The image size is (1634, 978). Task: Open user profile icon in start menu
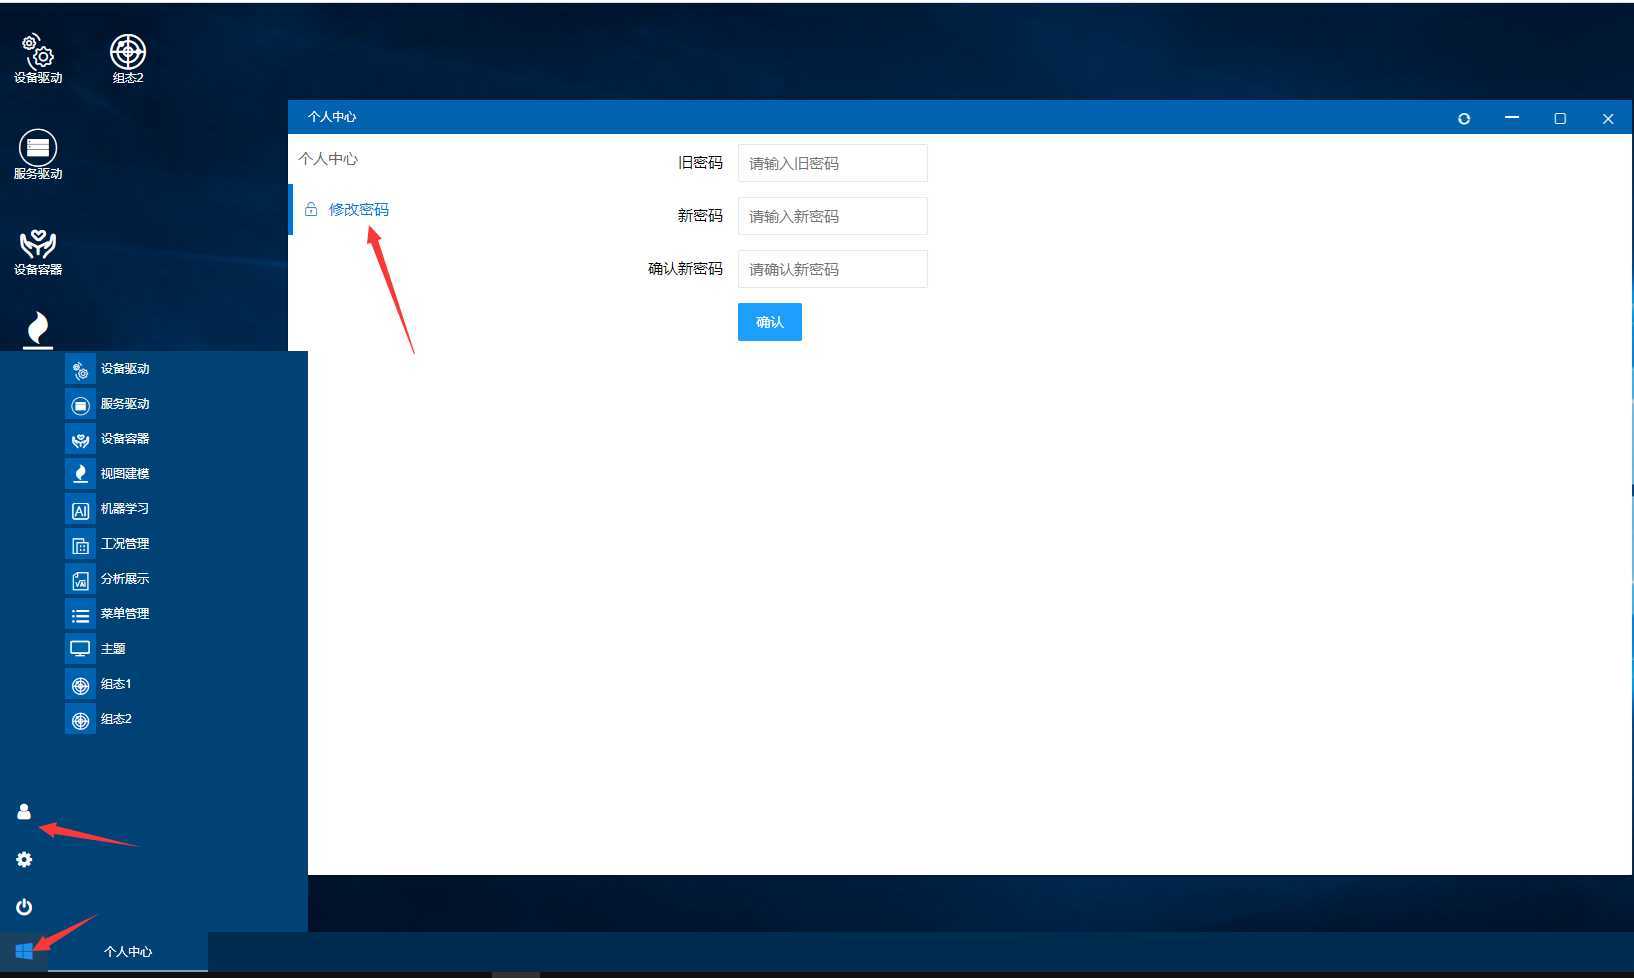(x=24, y=811)
